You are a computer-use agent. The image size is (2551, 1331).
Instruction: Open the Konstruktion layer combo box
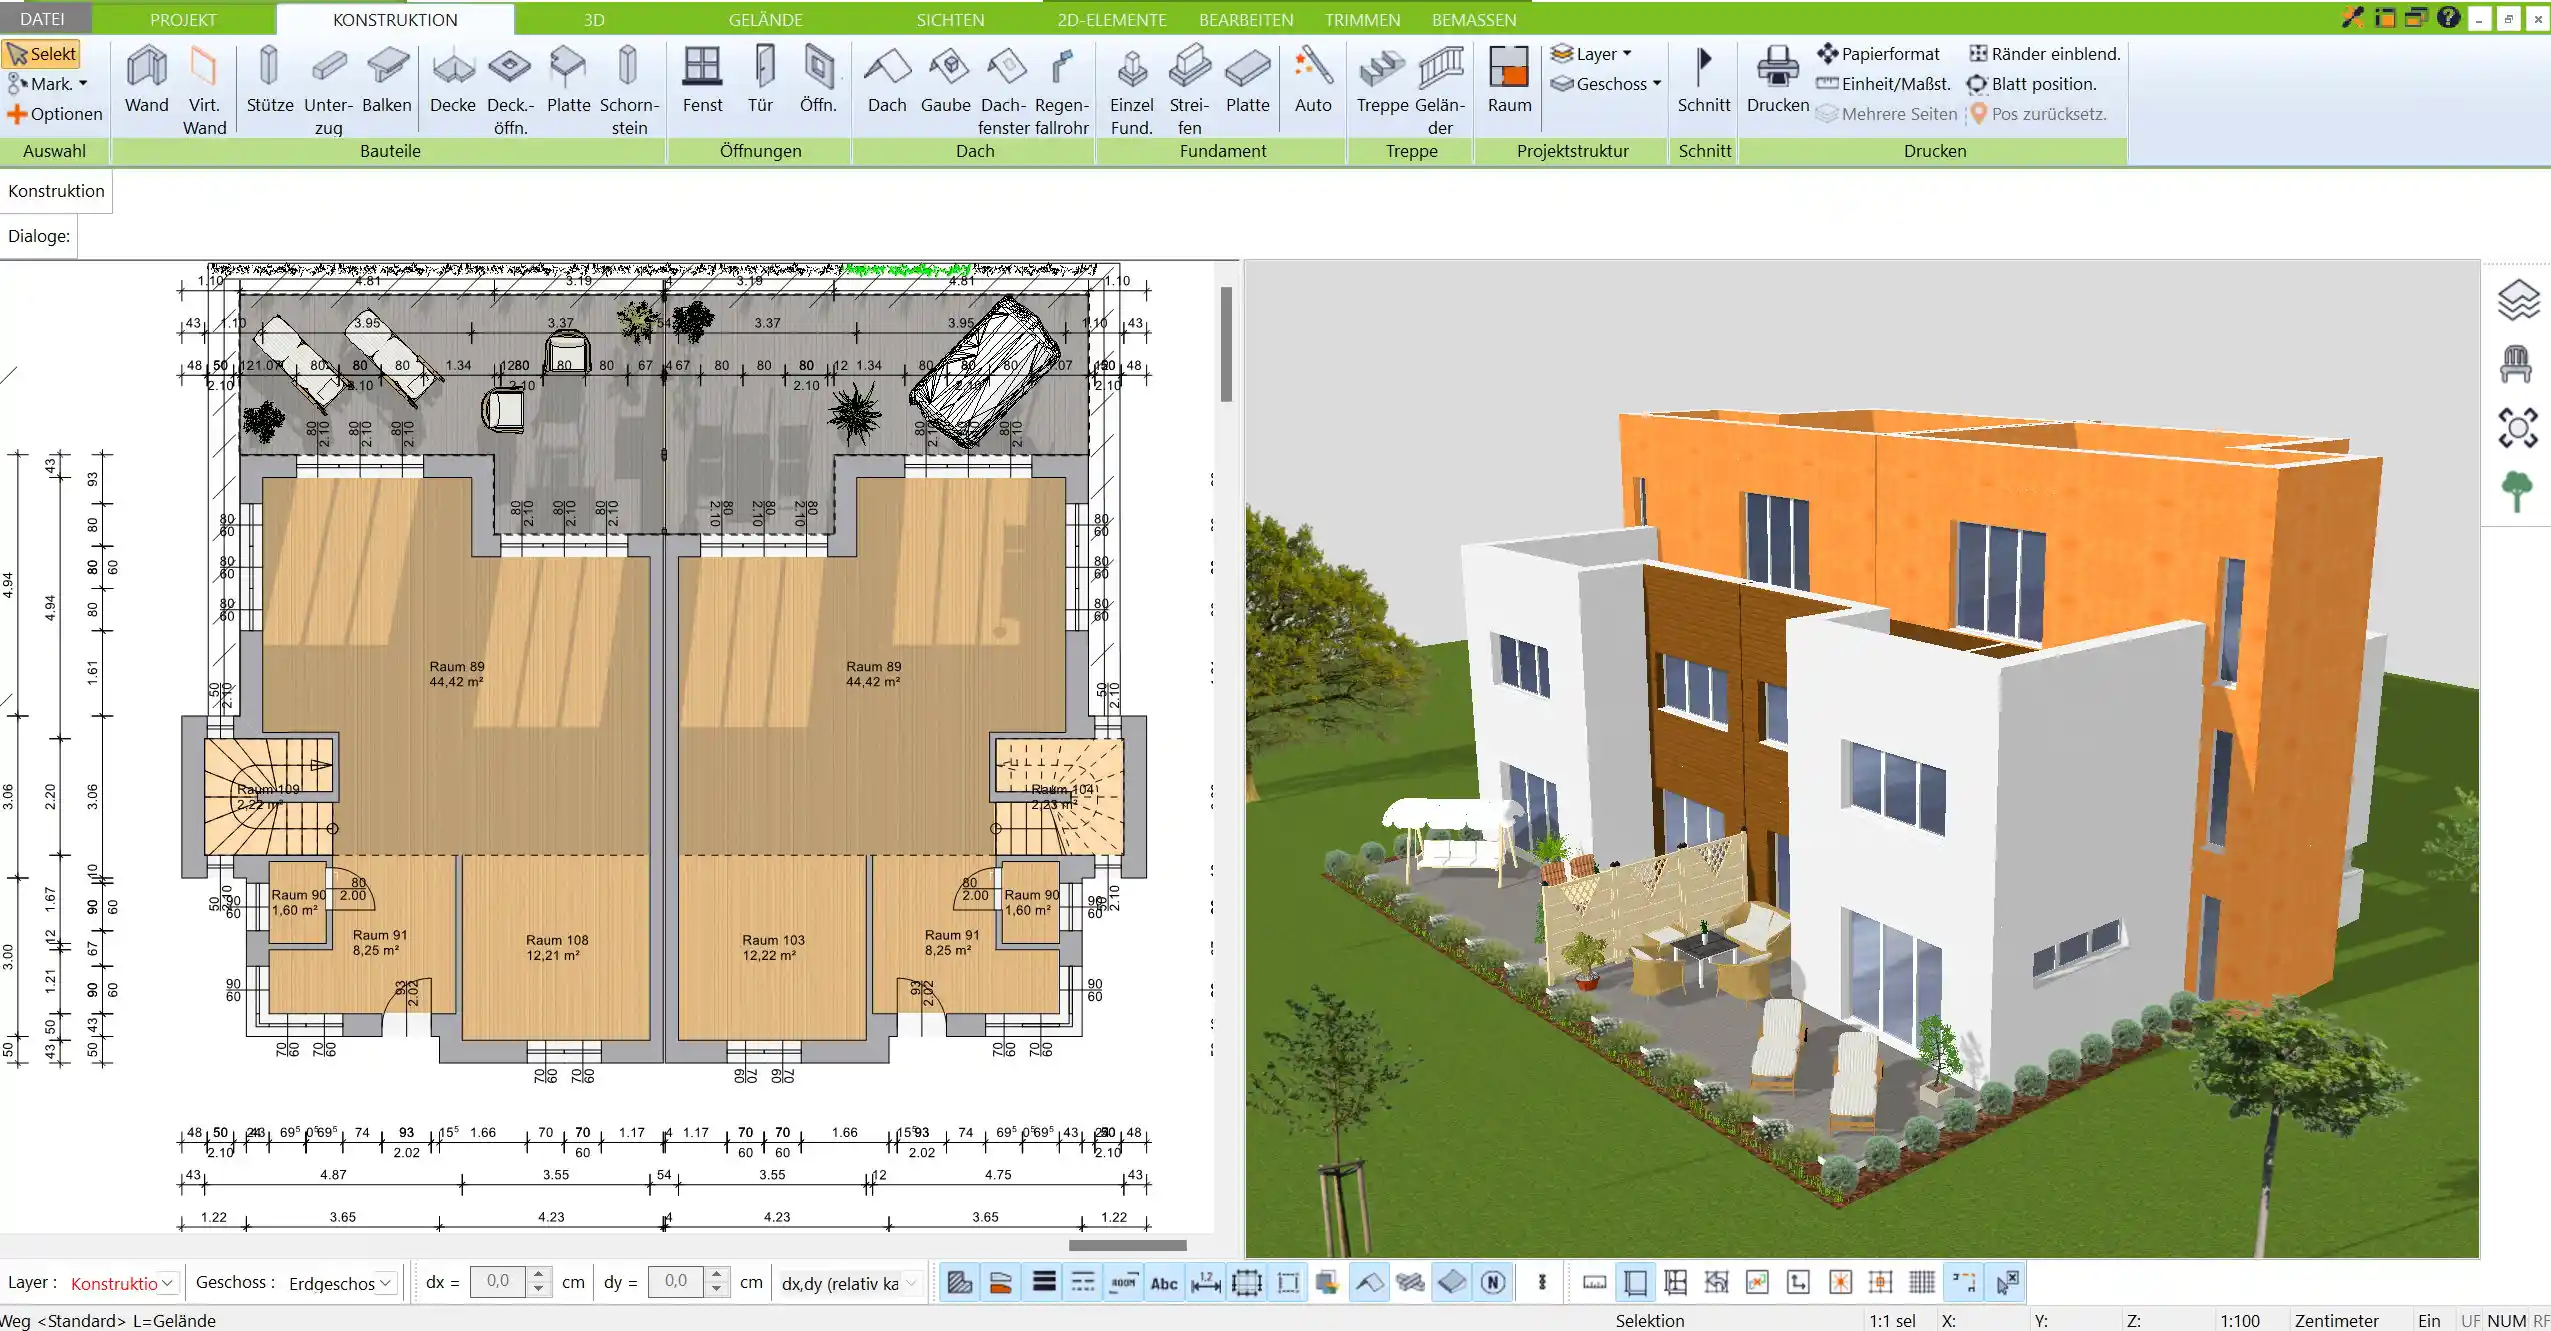pyautogui.click(x=124, y=1283)
